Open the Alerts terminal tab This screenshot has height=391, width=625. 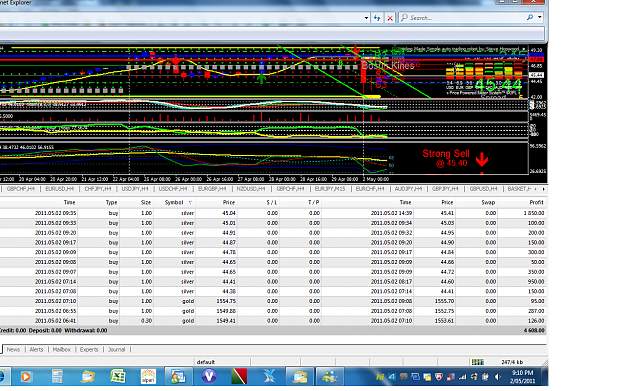coord(36,350)
